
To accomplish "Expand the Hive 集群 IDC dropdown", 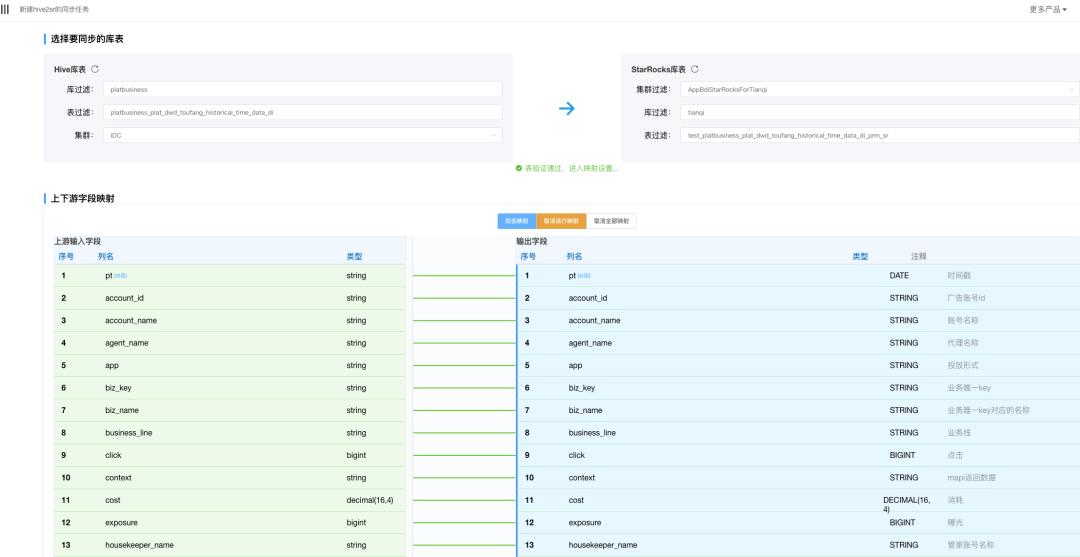I will click(302, 136).
